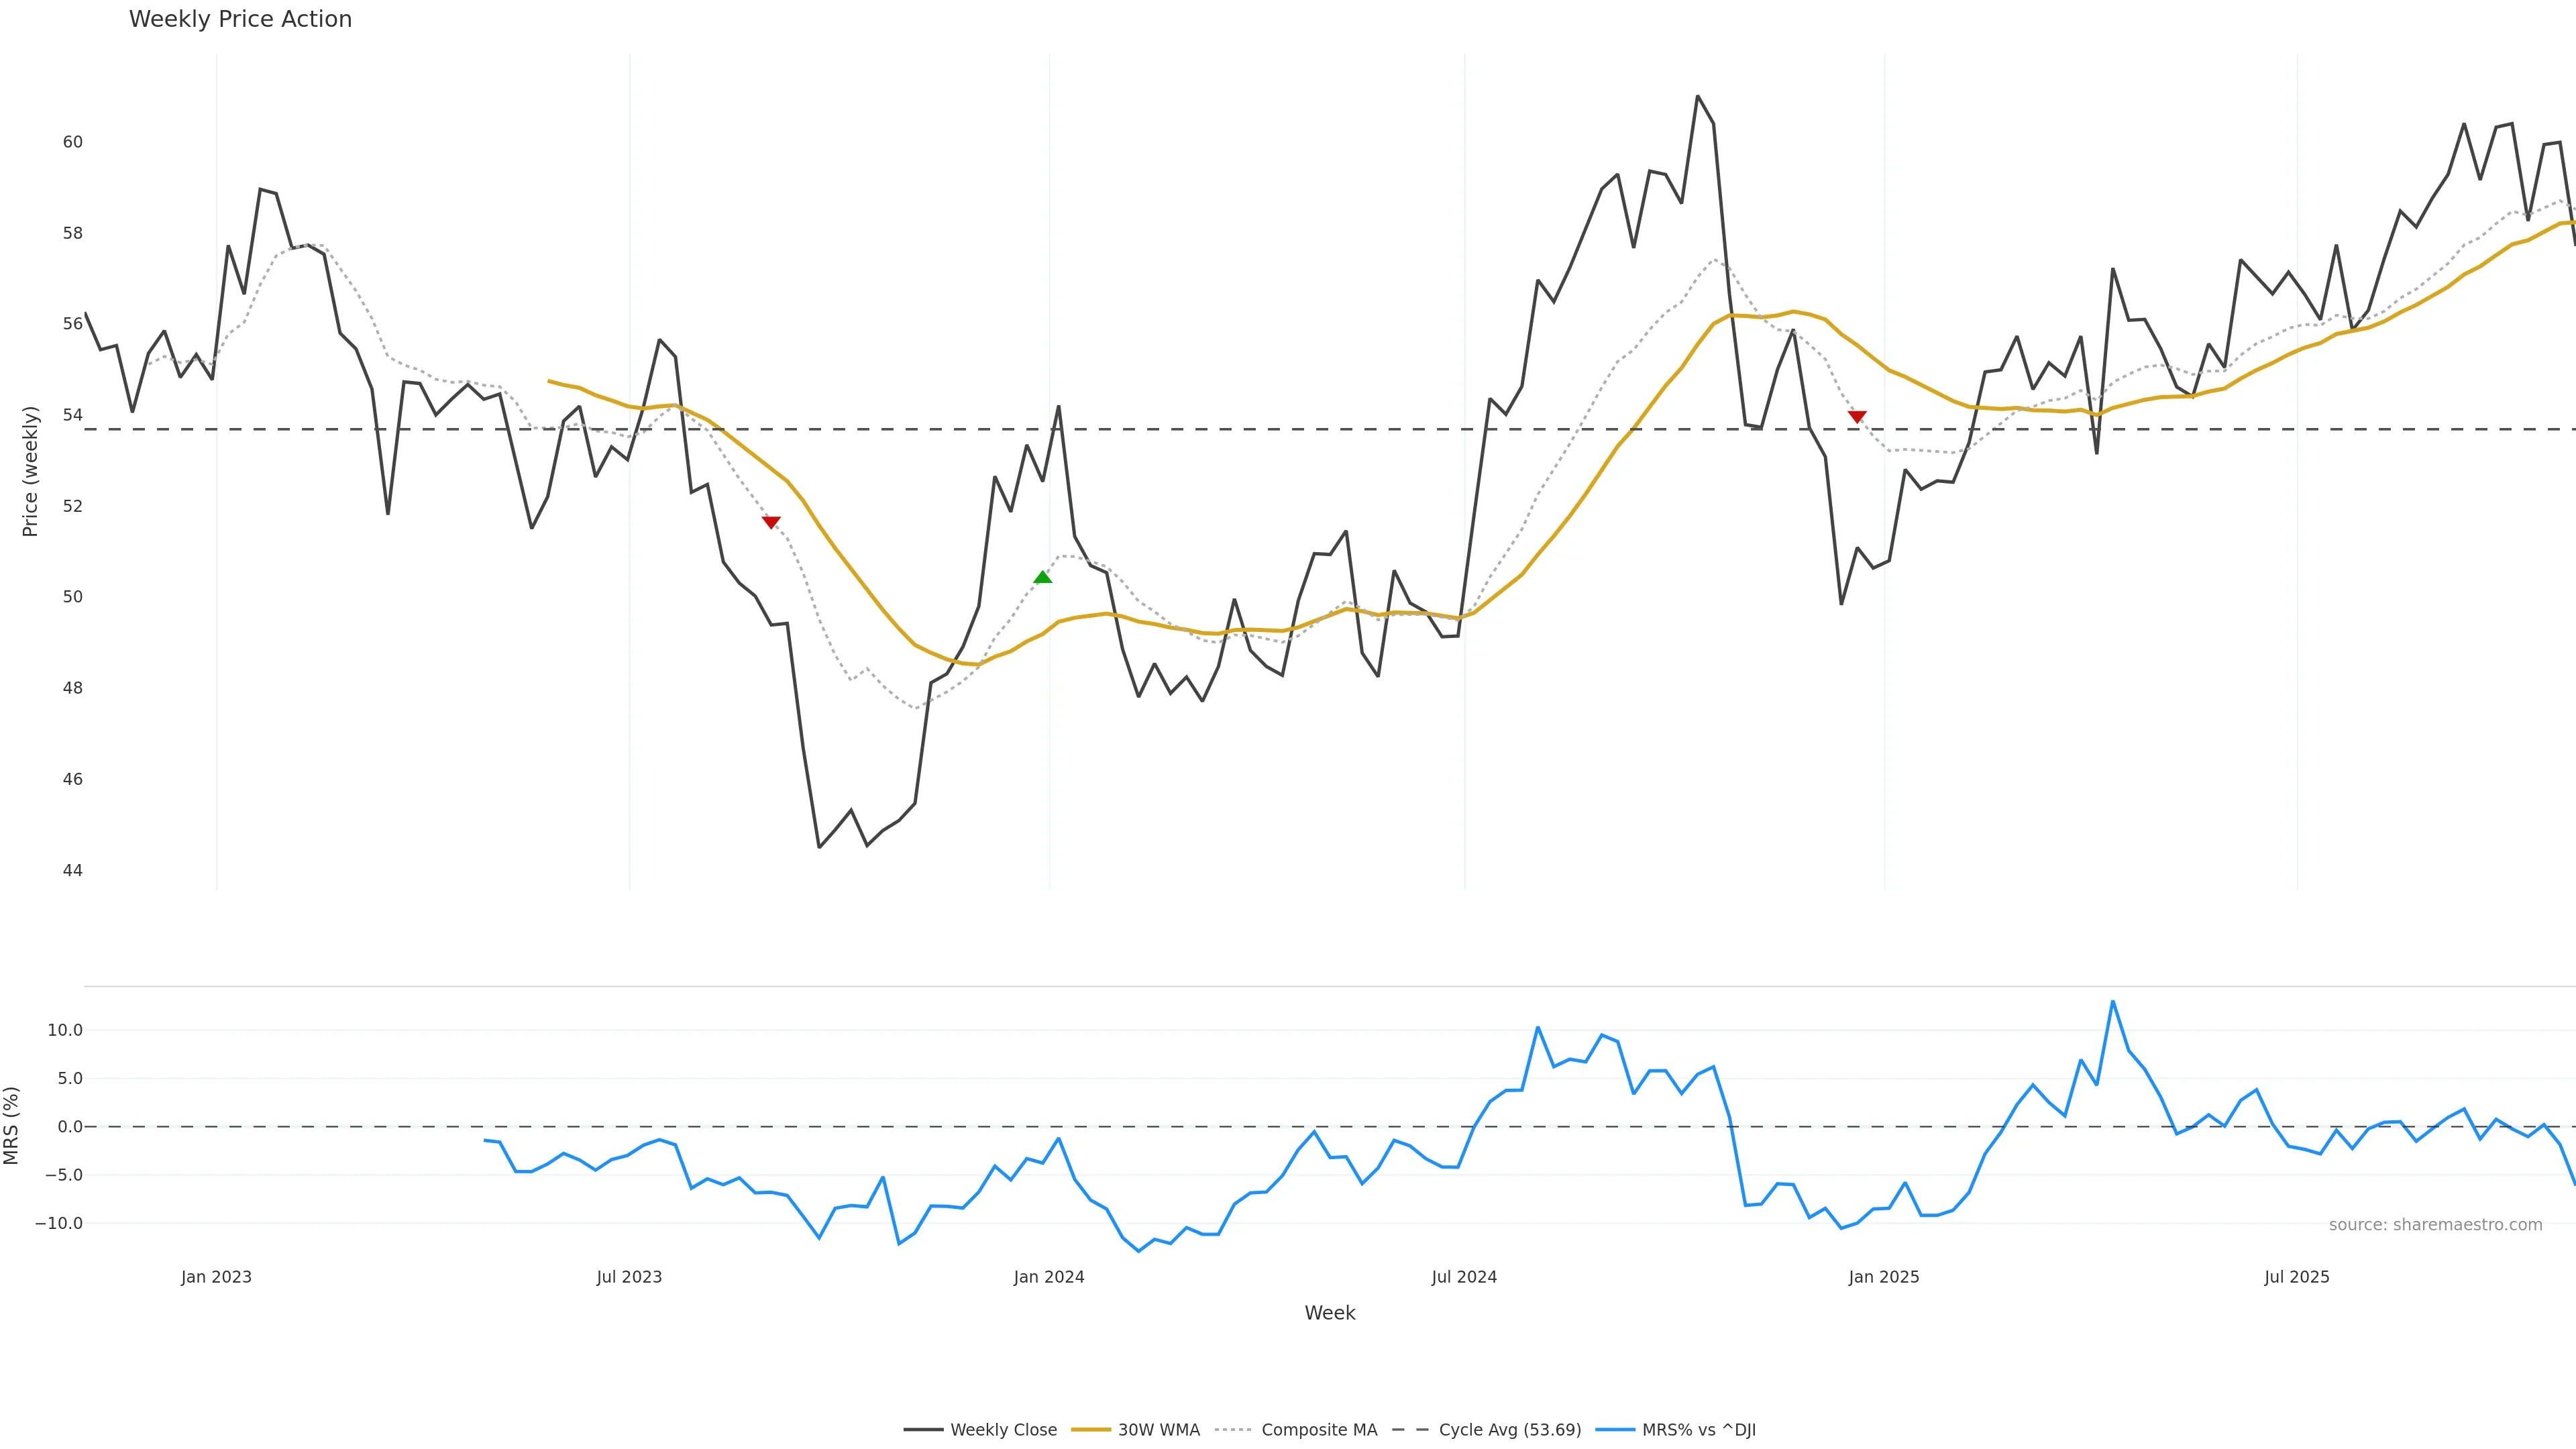Click the source: sharemaestro.com text
This screenshot has width=2576, height=1449.
point(2435,1225)
